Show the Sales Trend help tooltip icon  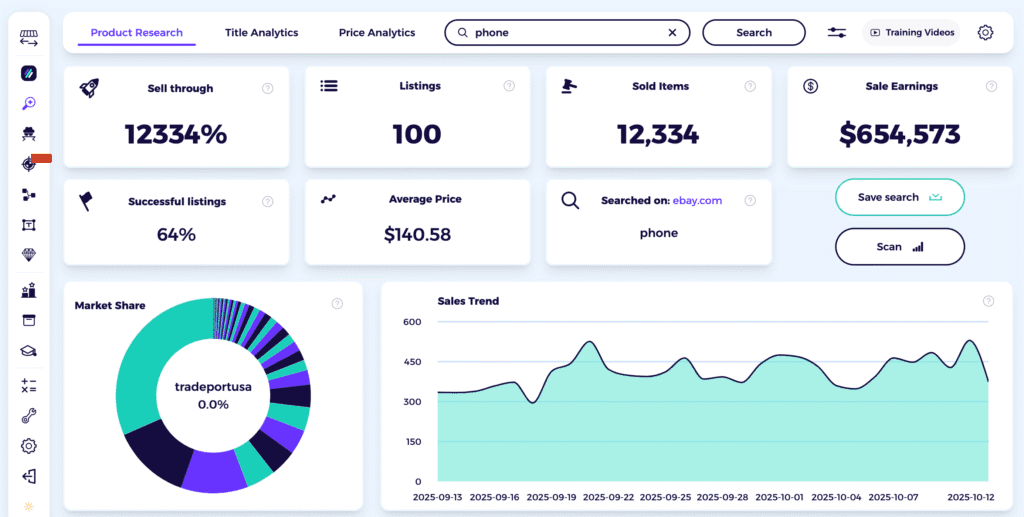point(988,301)
